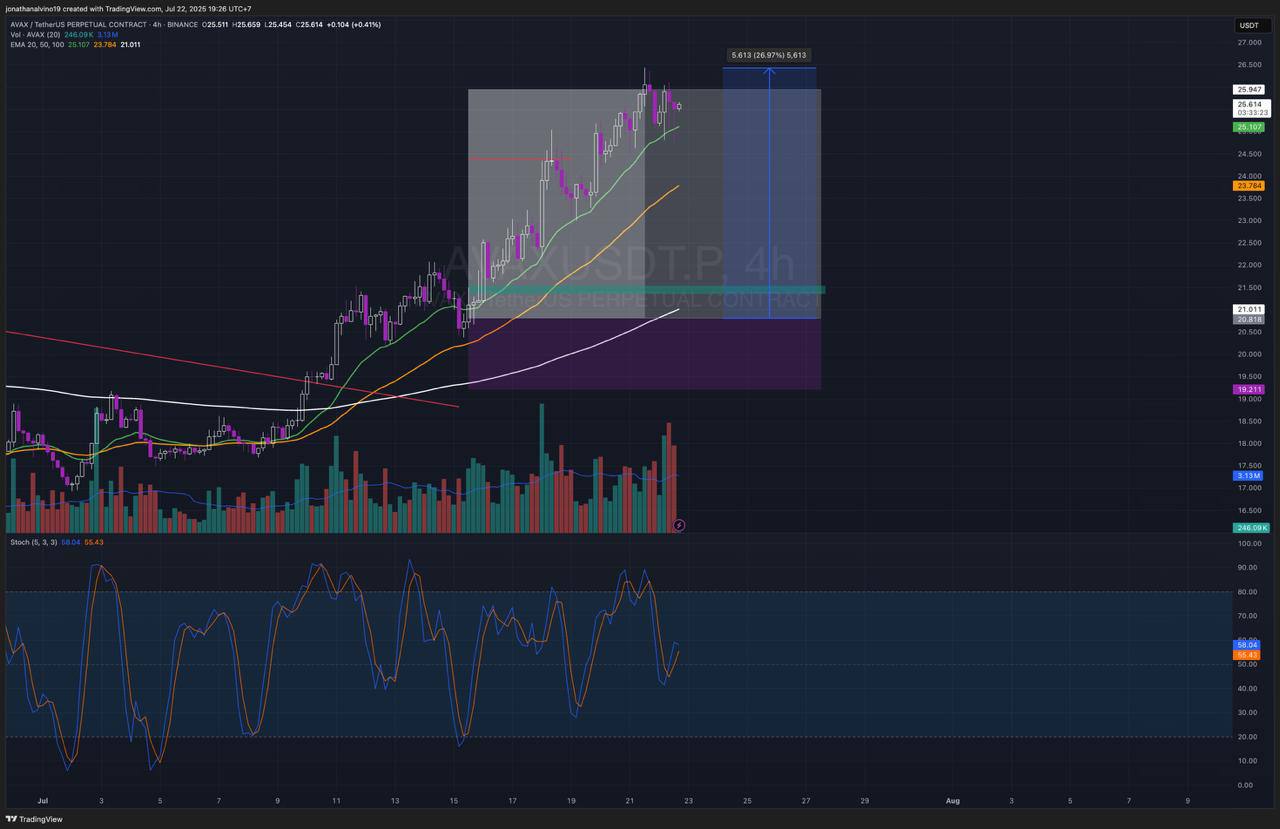
Task: Click the current price 25.614 countdown label
Action: 1251,108
